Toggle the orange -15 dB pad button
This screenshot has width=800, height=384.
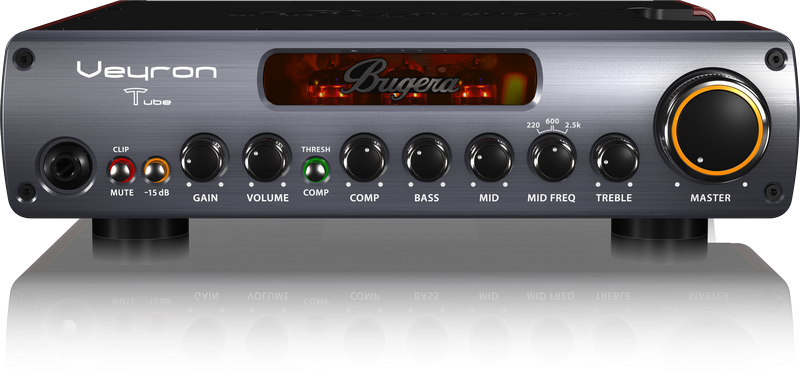pyautogui.click(x=157, y=170)
